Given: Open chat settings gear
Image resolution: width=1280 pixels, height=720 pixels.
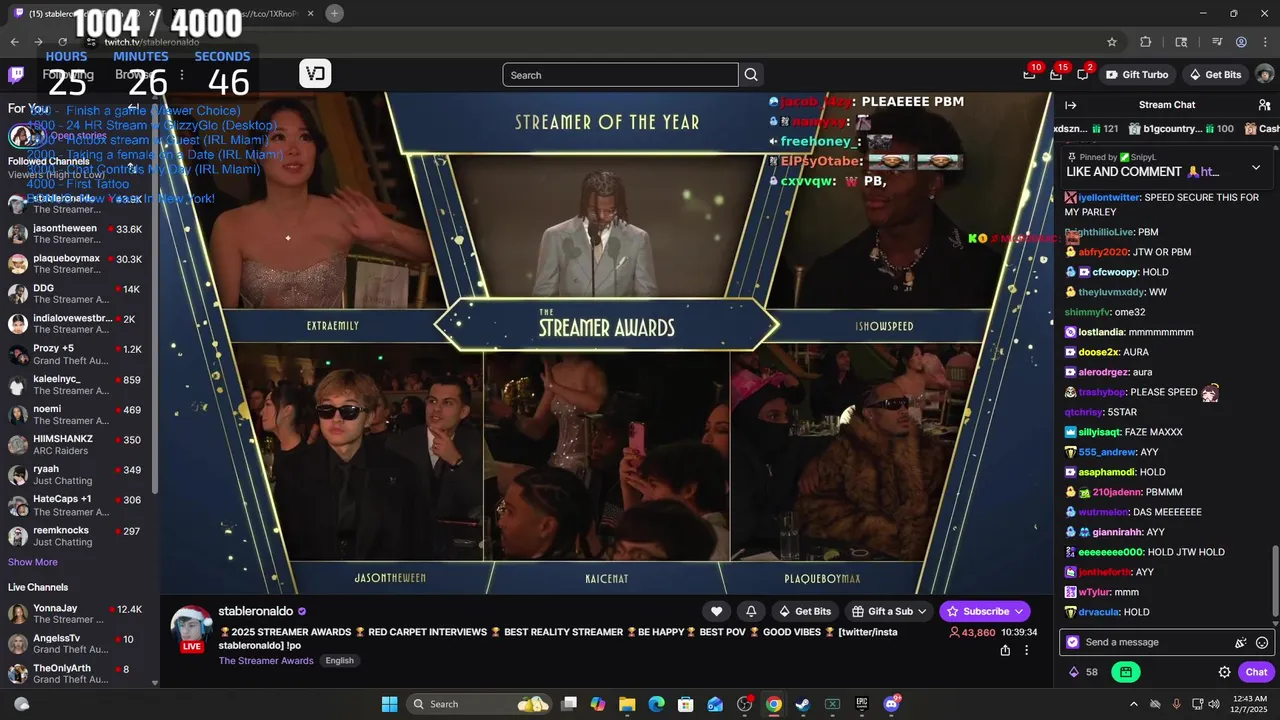Looking at the screenshot, I should tap(1224, 672).
